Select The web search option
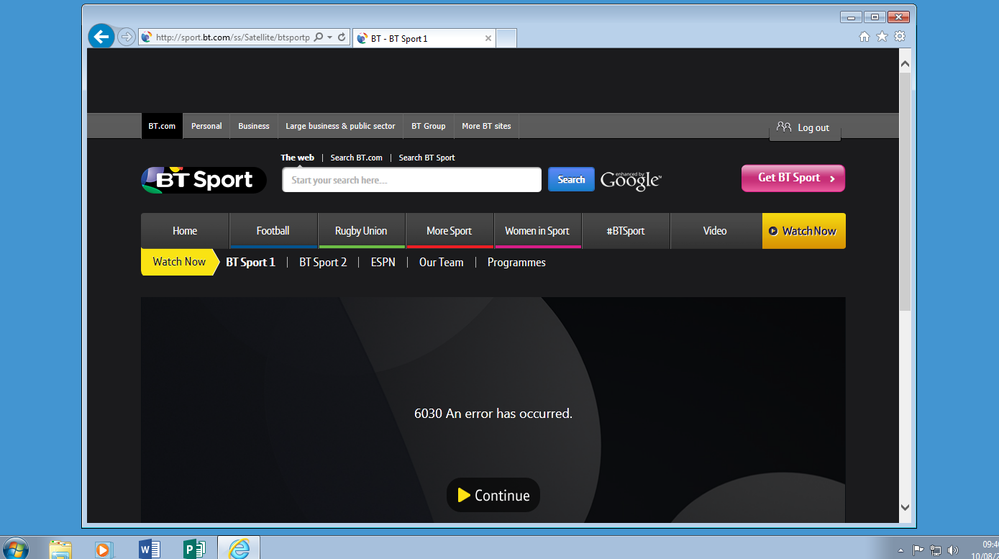The width and height of the screenshot is (999, 559). (298, 157)
